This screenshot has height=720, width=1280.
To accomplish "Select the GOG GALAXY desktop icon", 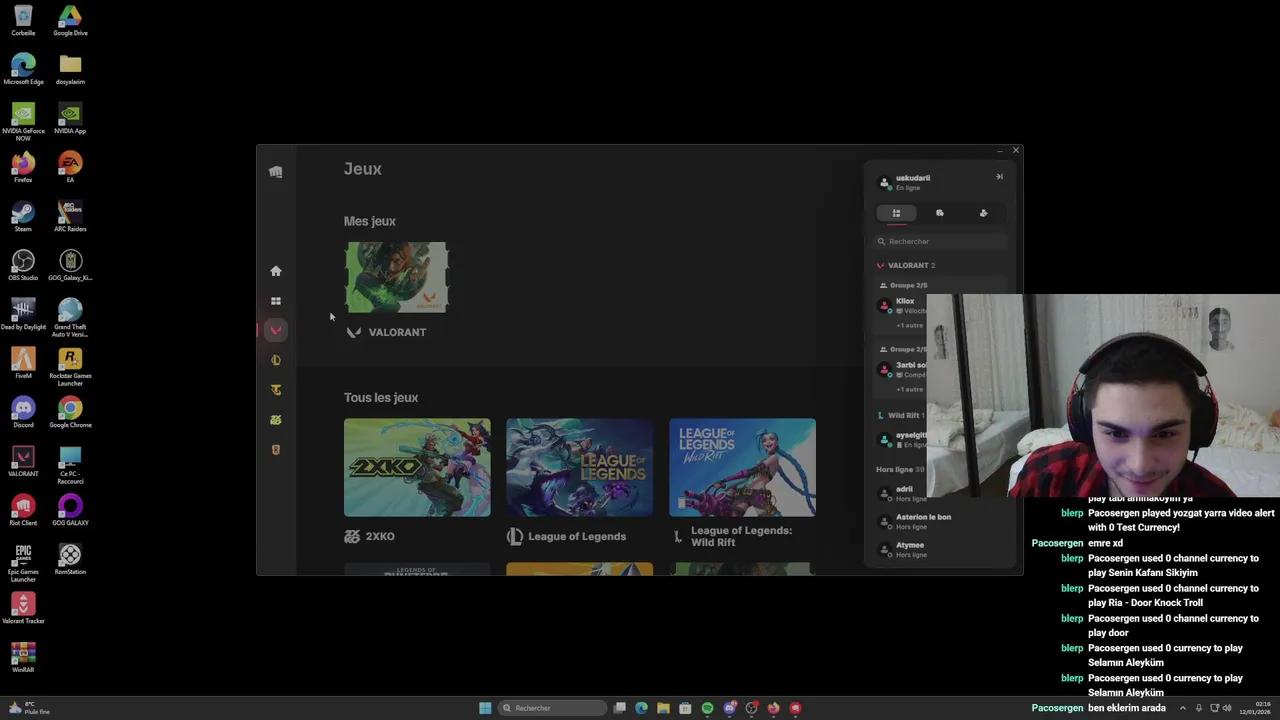I will 70,511.
